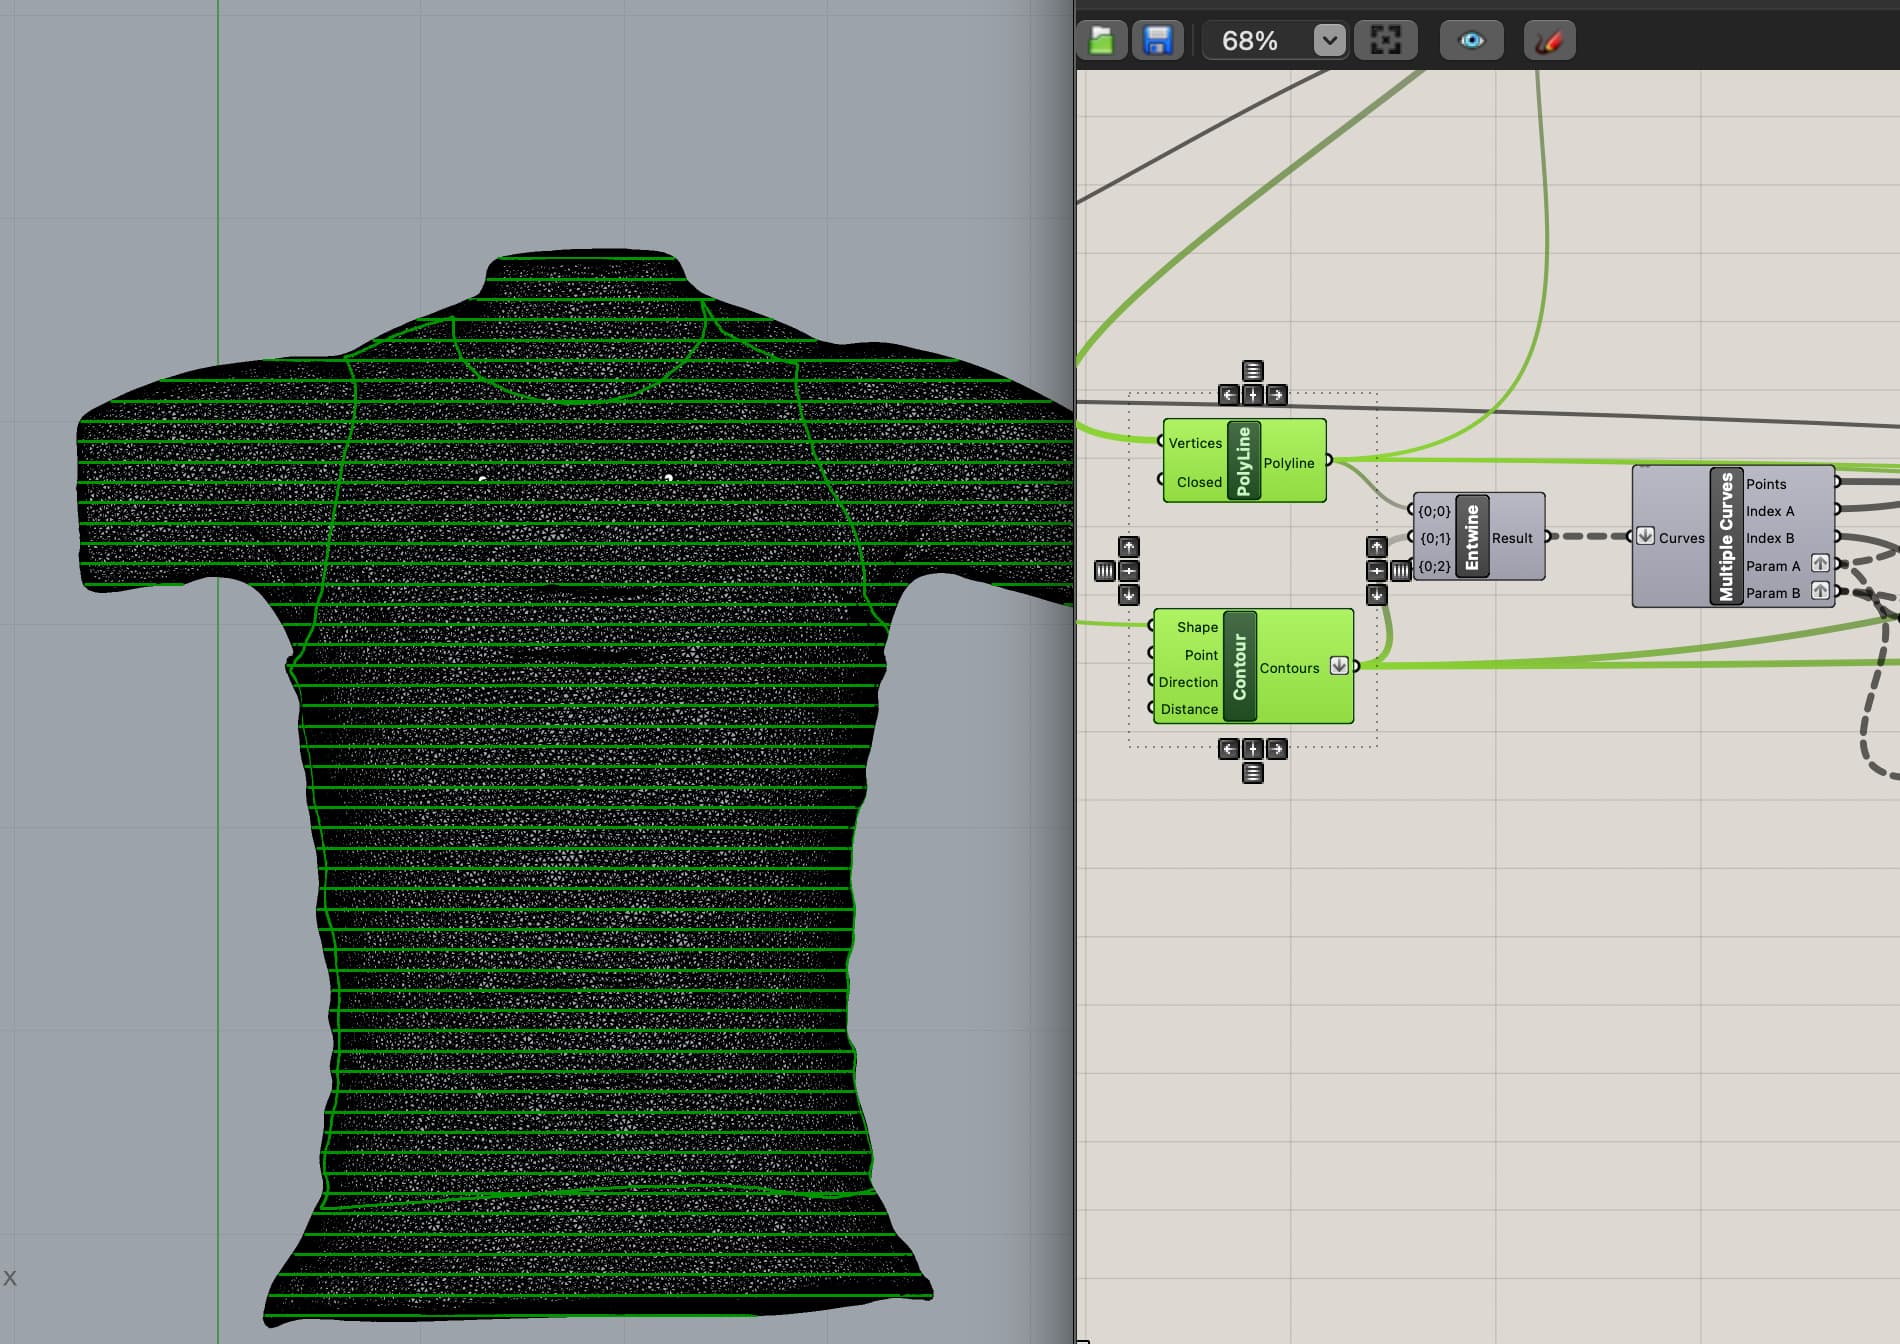This screenshot has width=1900, height=1344.
Task: Click the Param A output label
Action: (x=1773, y=566)
